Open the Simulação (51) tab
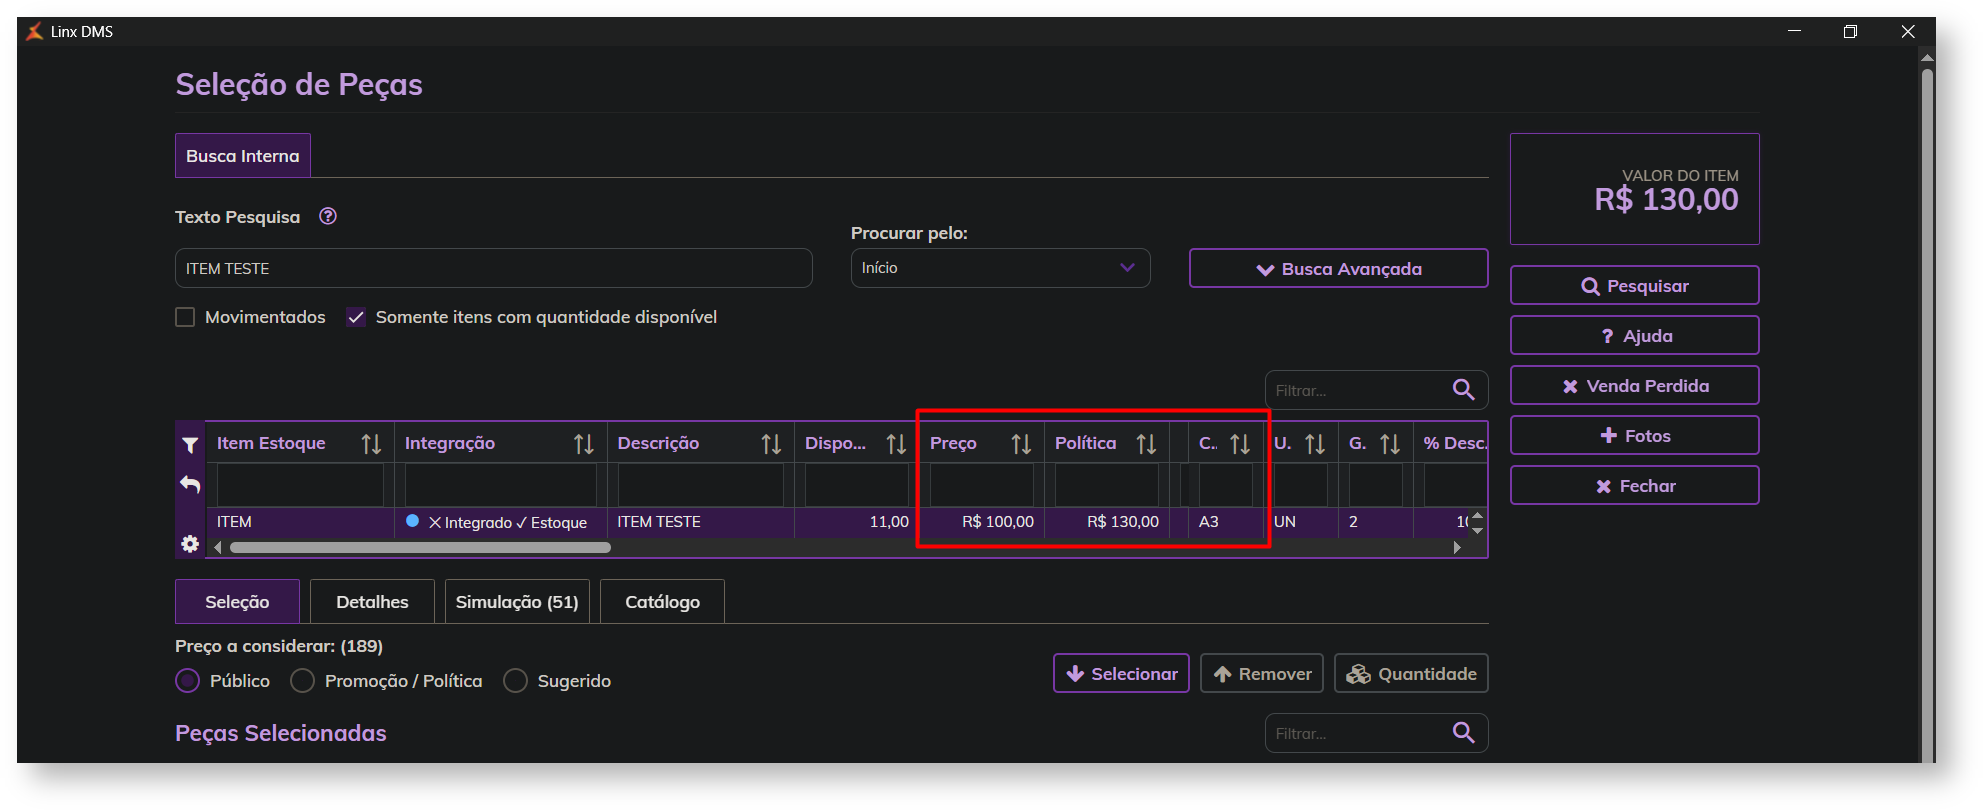The height and width of the screenshot is (811, 1984). tap(517, 602)
